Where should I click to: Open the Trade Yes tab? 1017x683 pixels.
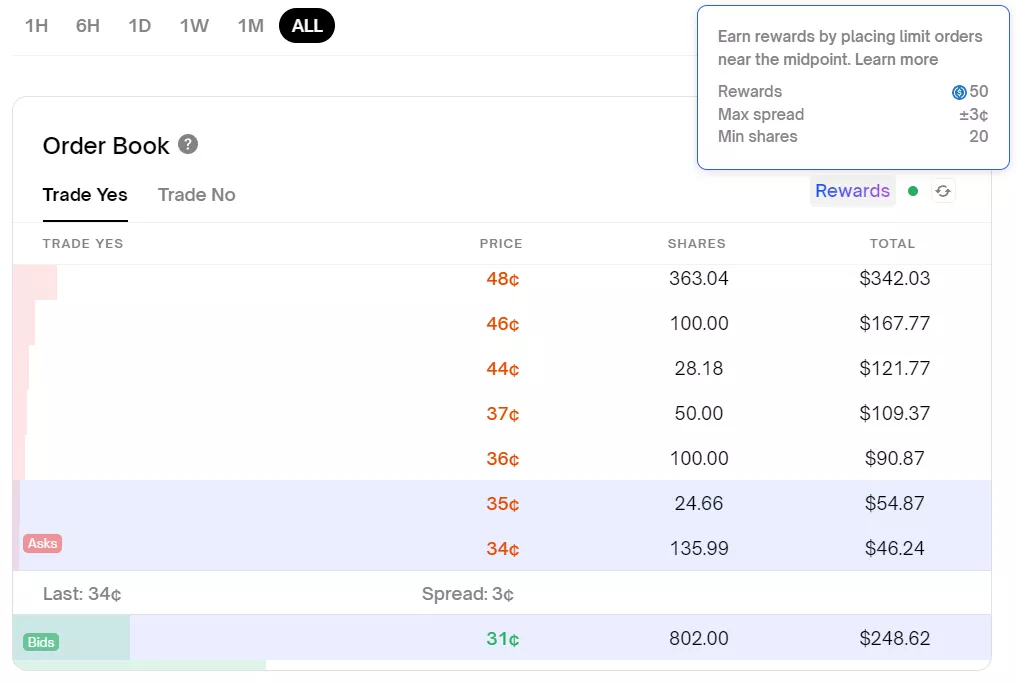(85, 195)
